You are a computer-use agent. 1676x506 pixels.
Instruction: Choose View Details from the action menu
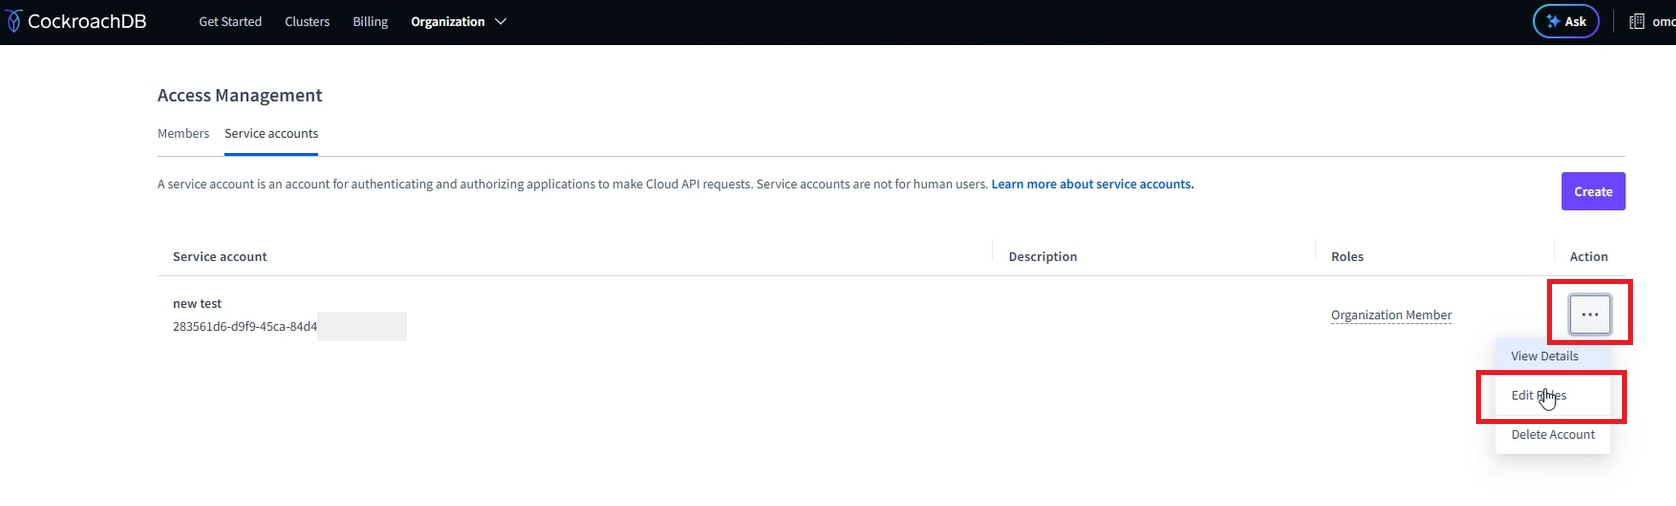pos(1552,356)
